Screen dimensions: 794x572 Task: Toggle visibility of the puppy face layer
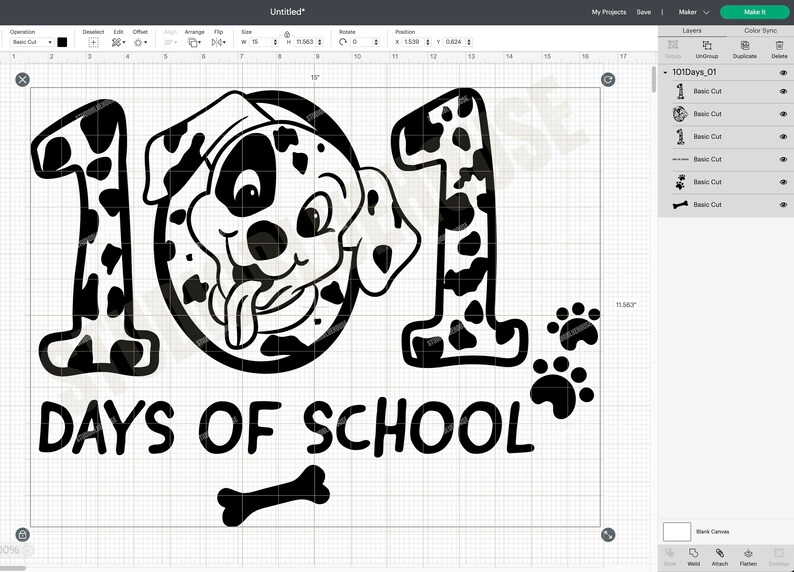[x=783, y=114]
